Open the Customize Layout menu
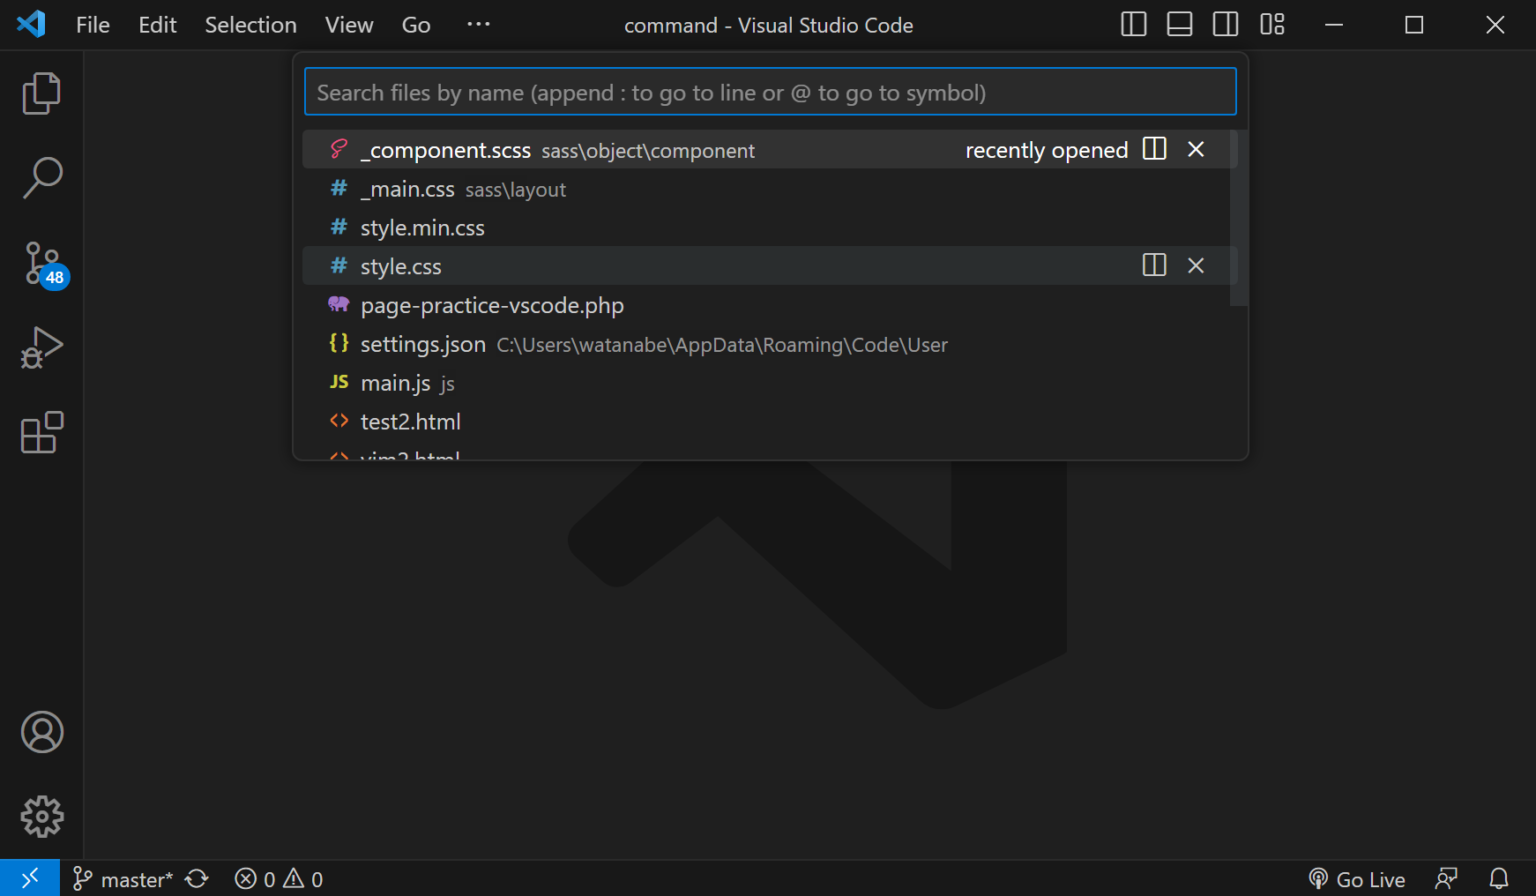 (1272, 24)
